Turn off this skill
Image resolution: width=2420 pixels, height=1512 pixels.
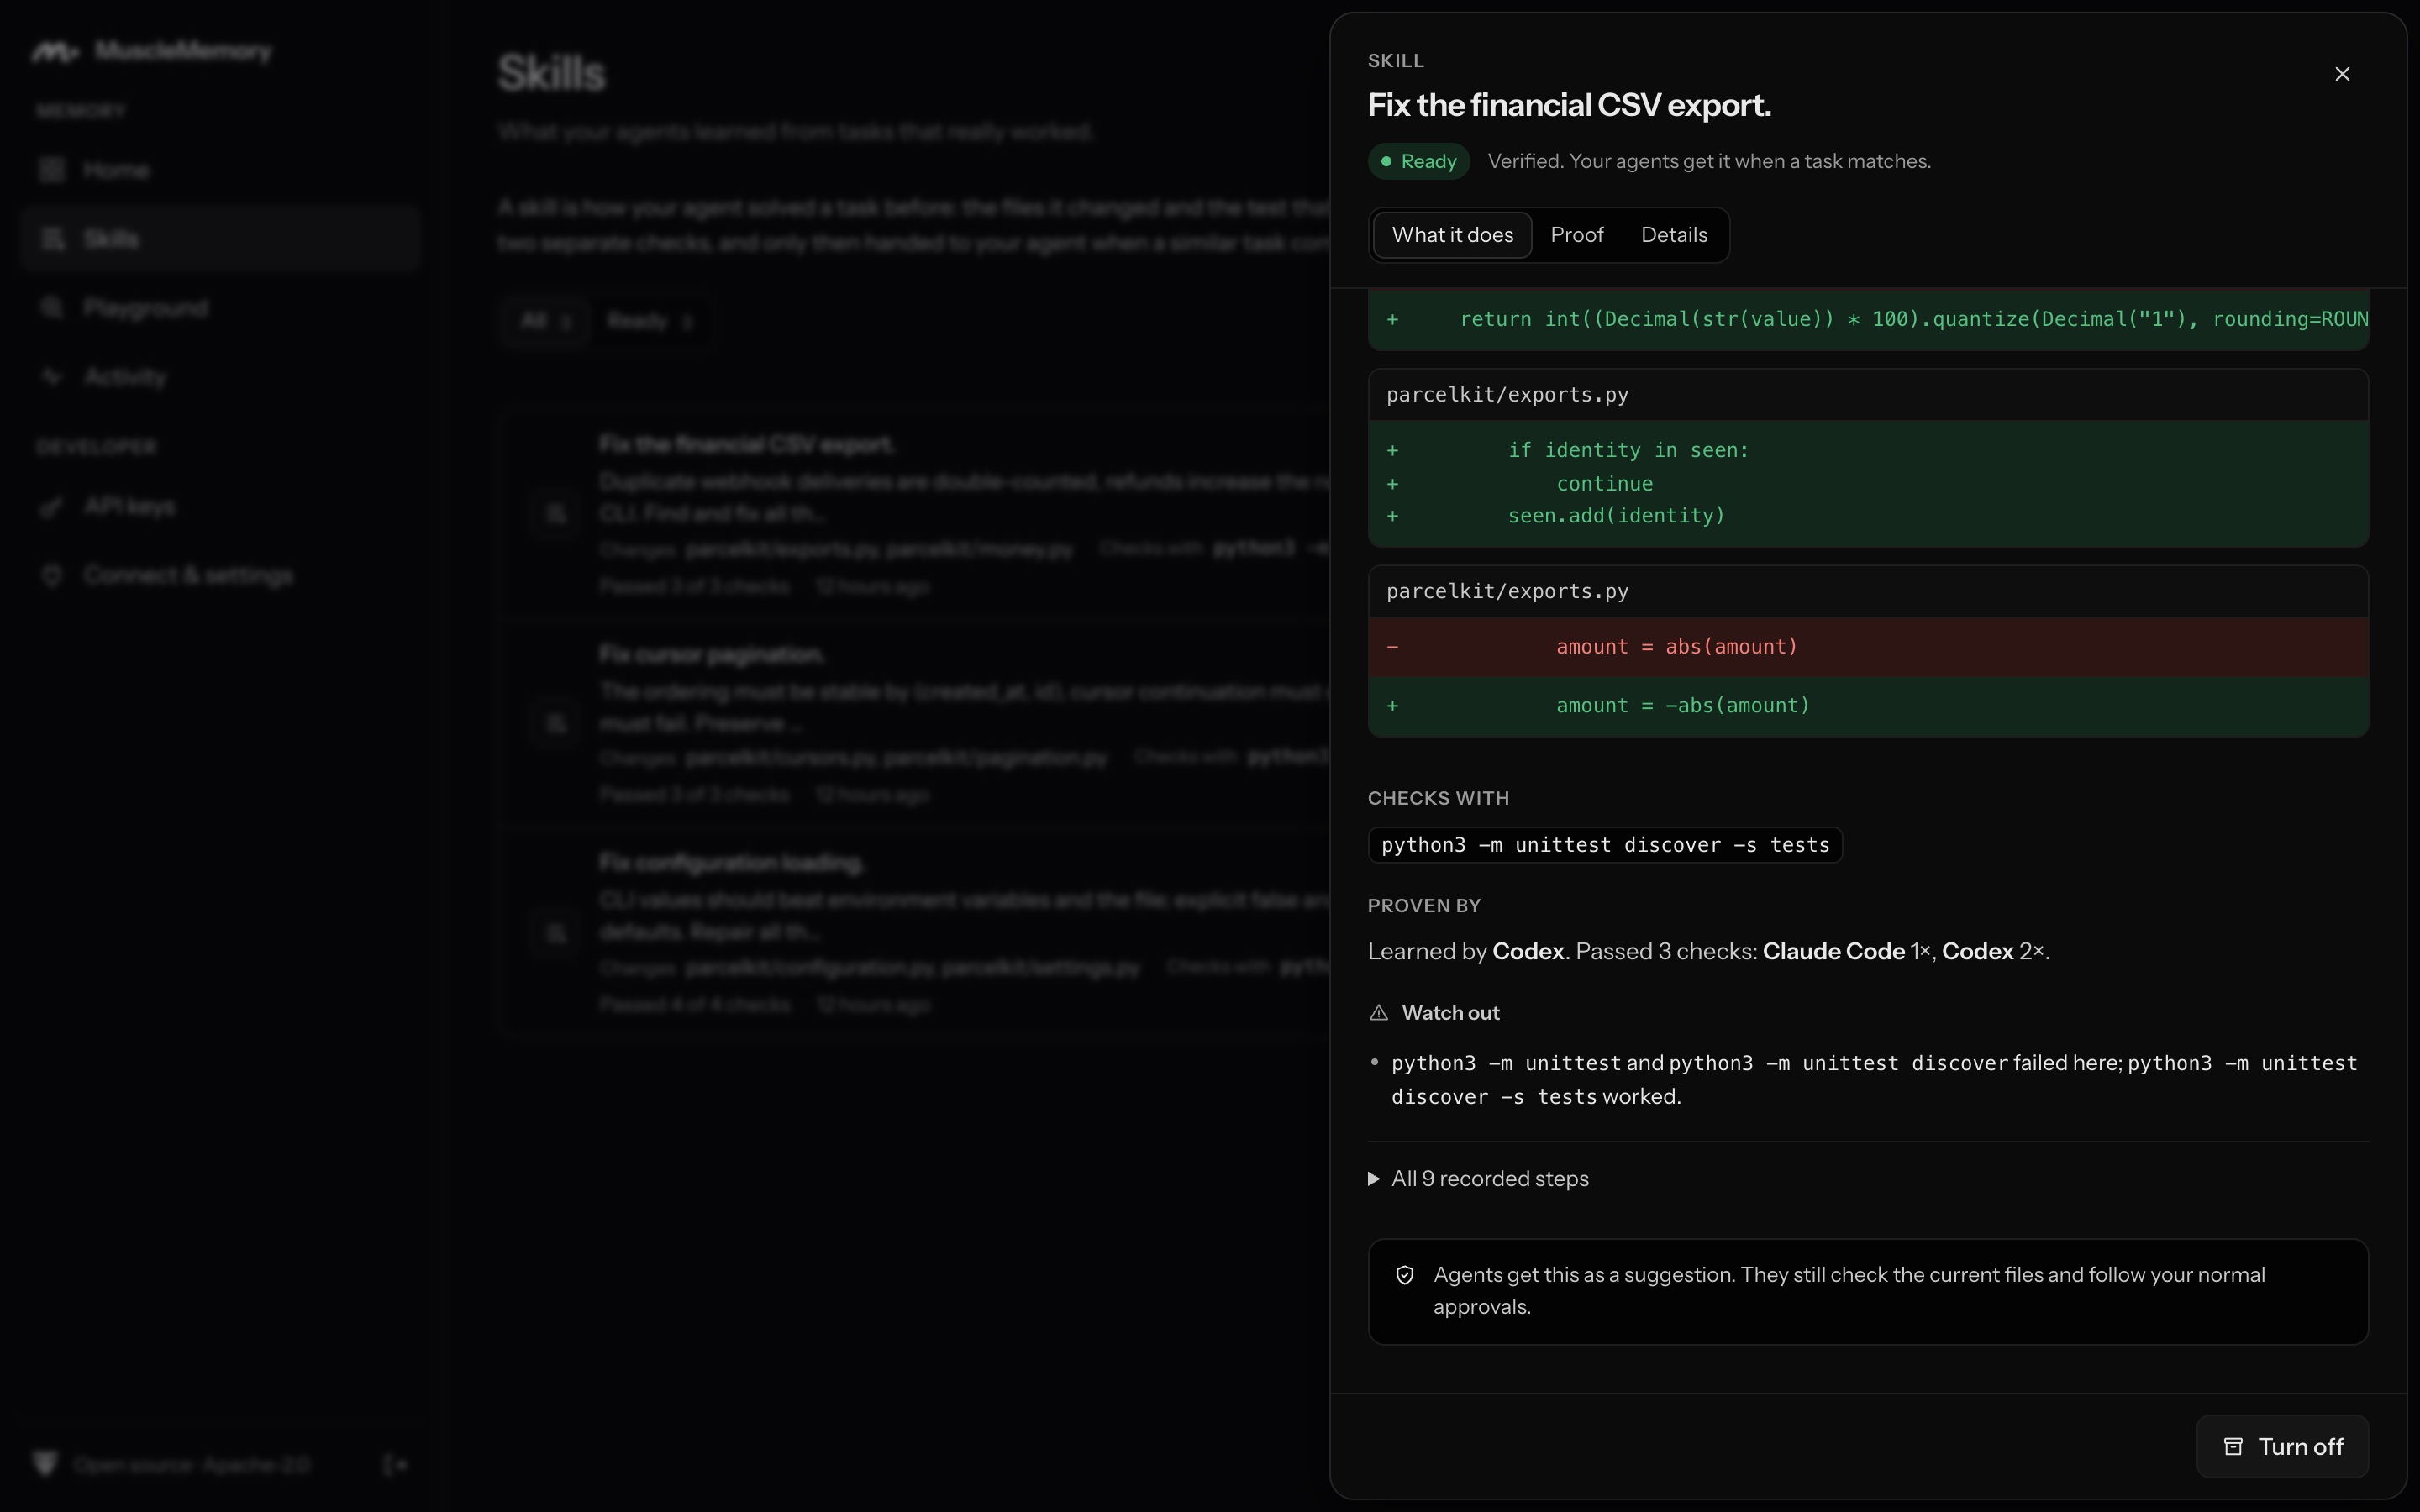point(2282,1446)
